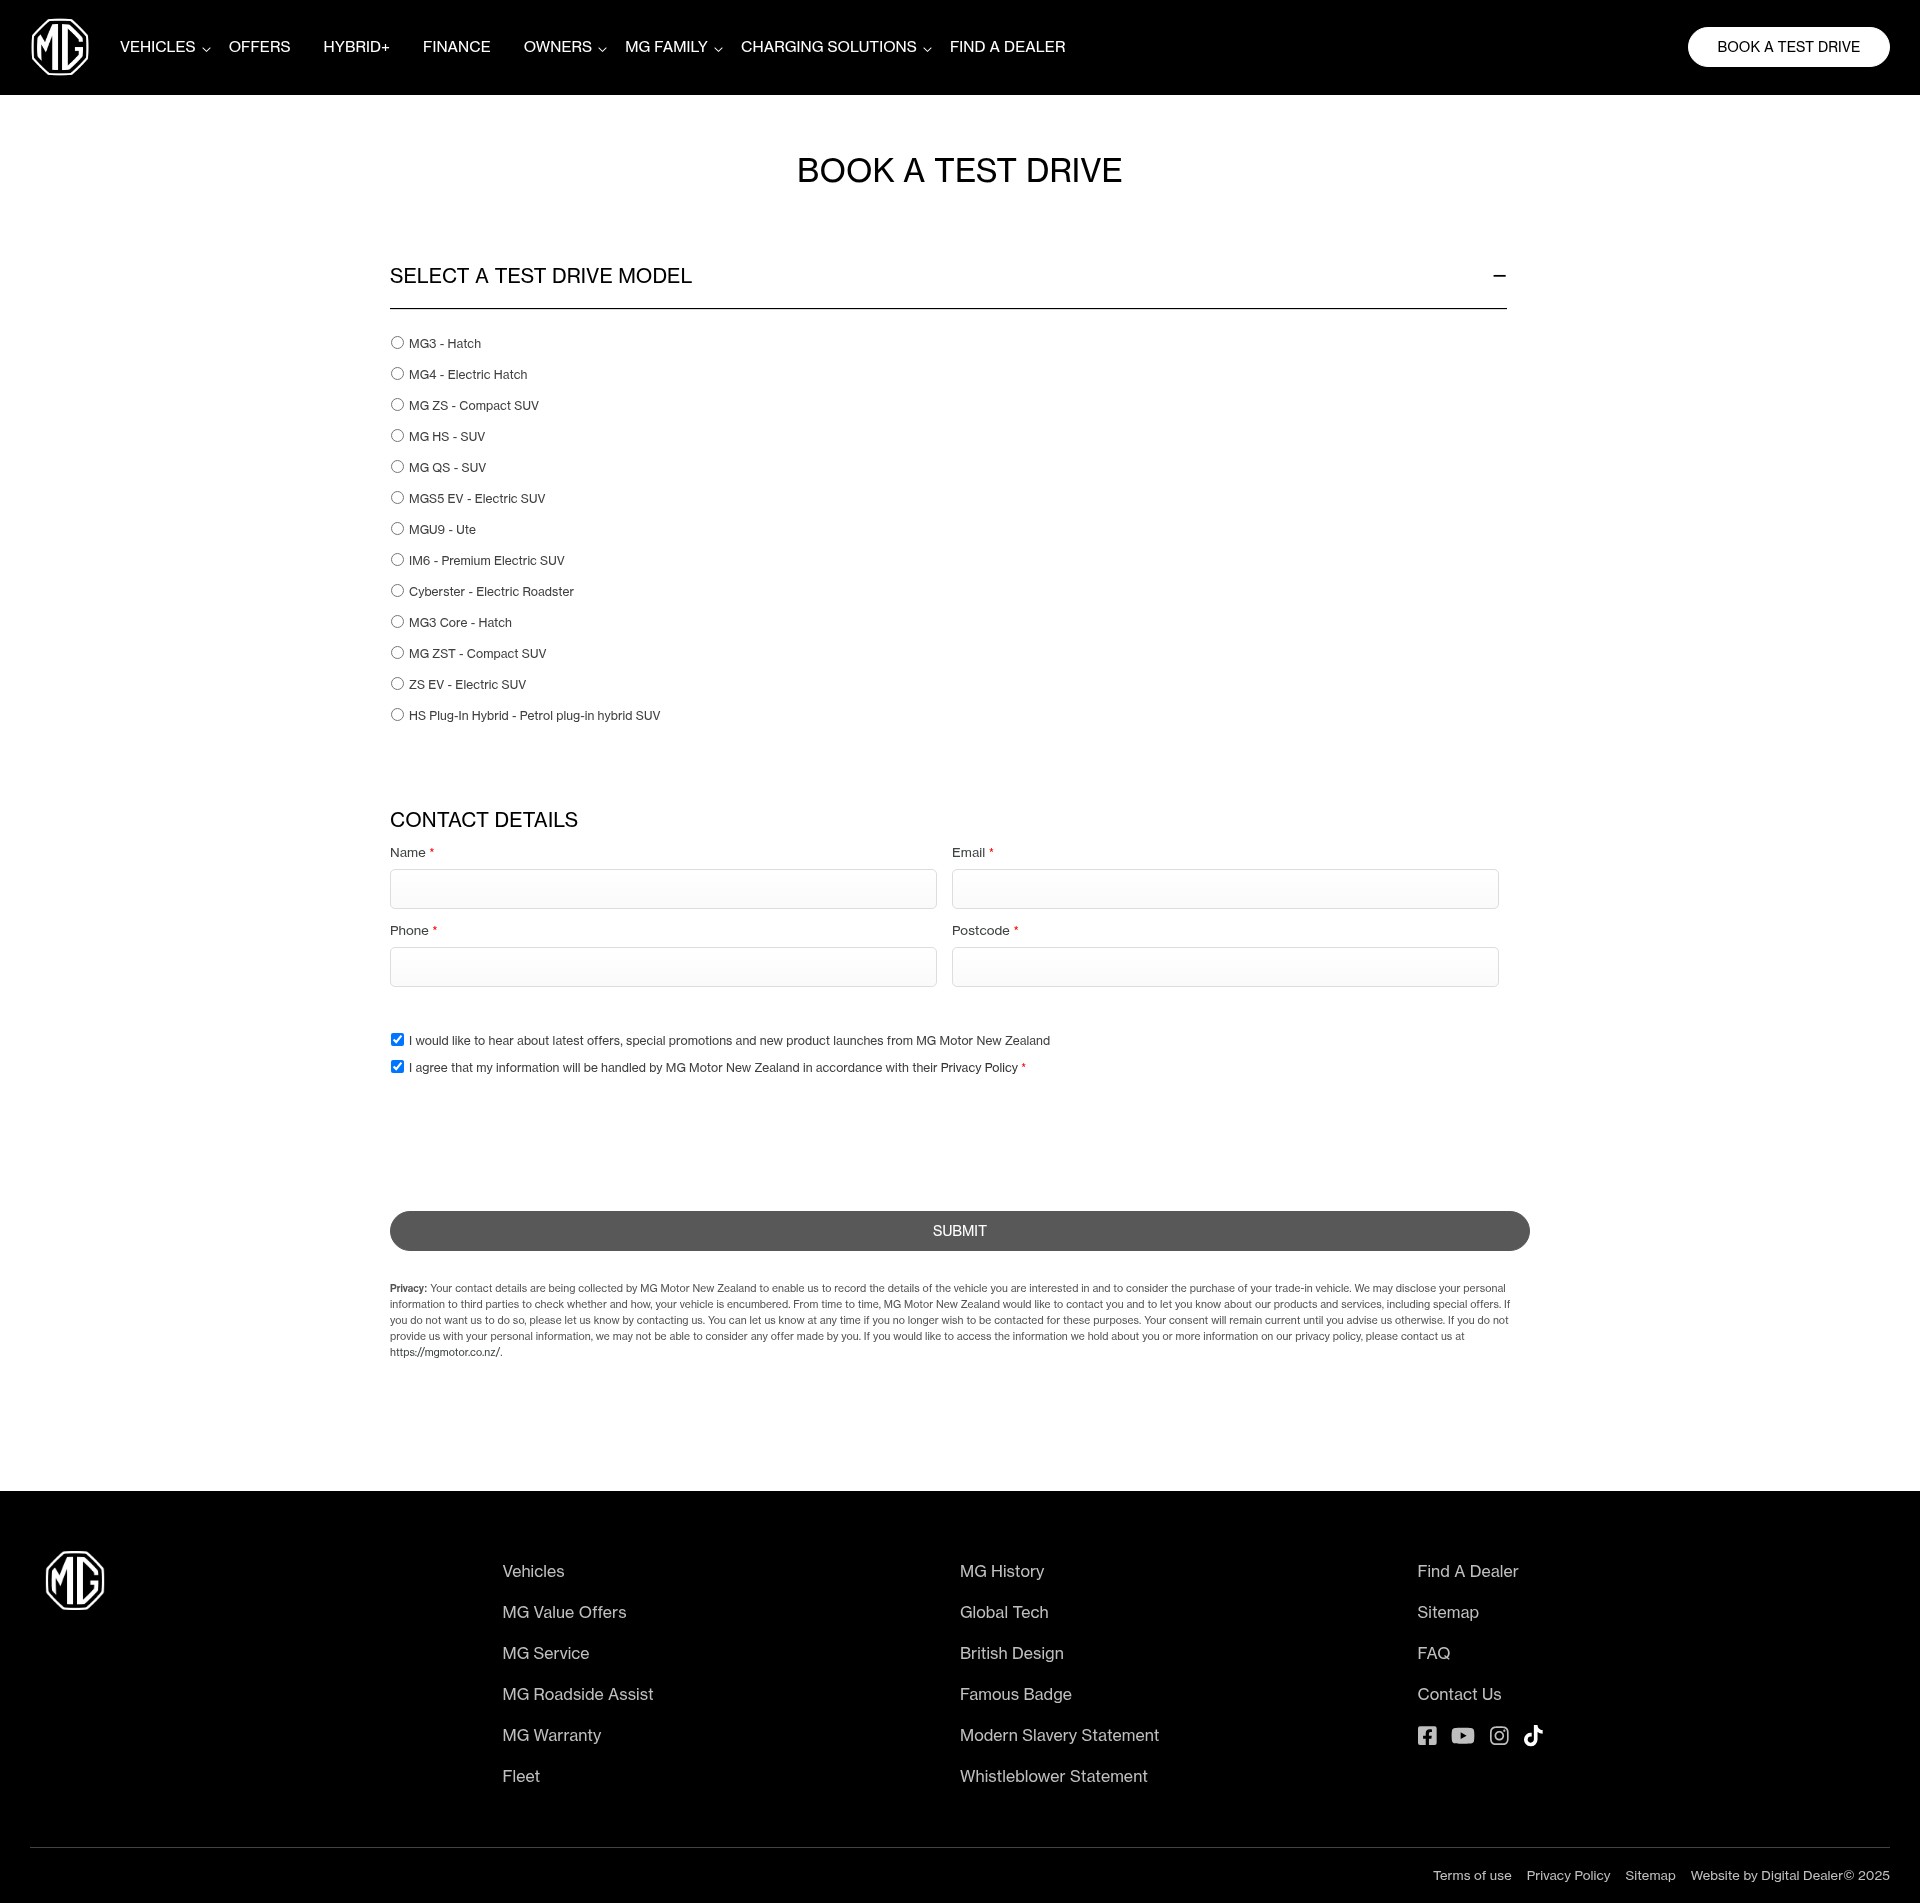Open the Global Tech footer link
The image size is (1920, 1903).
pos(1004,1613)
